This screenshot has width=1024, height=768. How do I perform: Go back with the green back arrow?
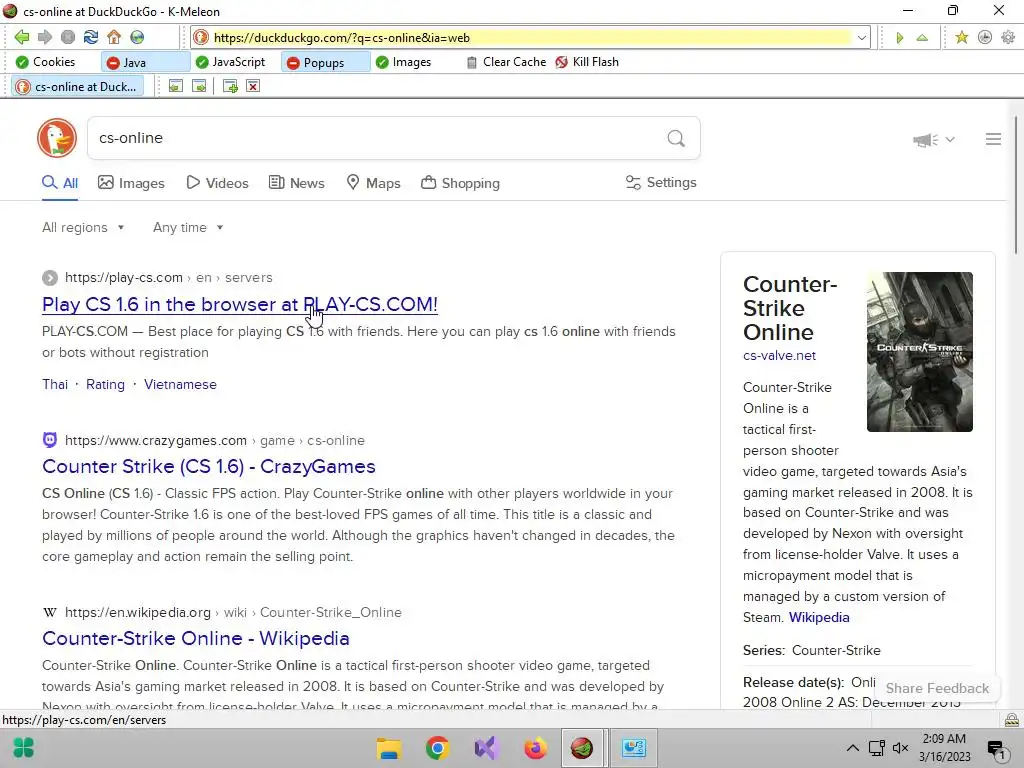[x=22, y=37]
